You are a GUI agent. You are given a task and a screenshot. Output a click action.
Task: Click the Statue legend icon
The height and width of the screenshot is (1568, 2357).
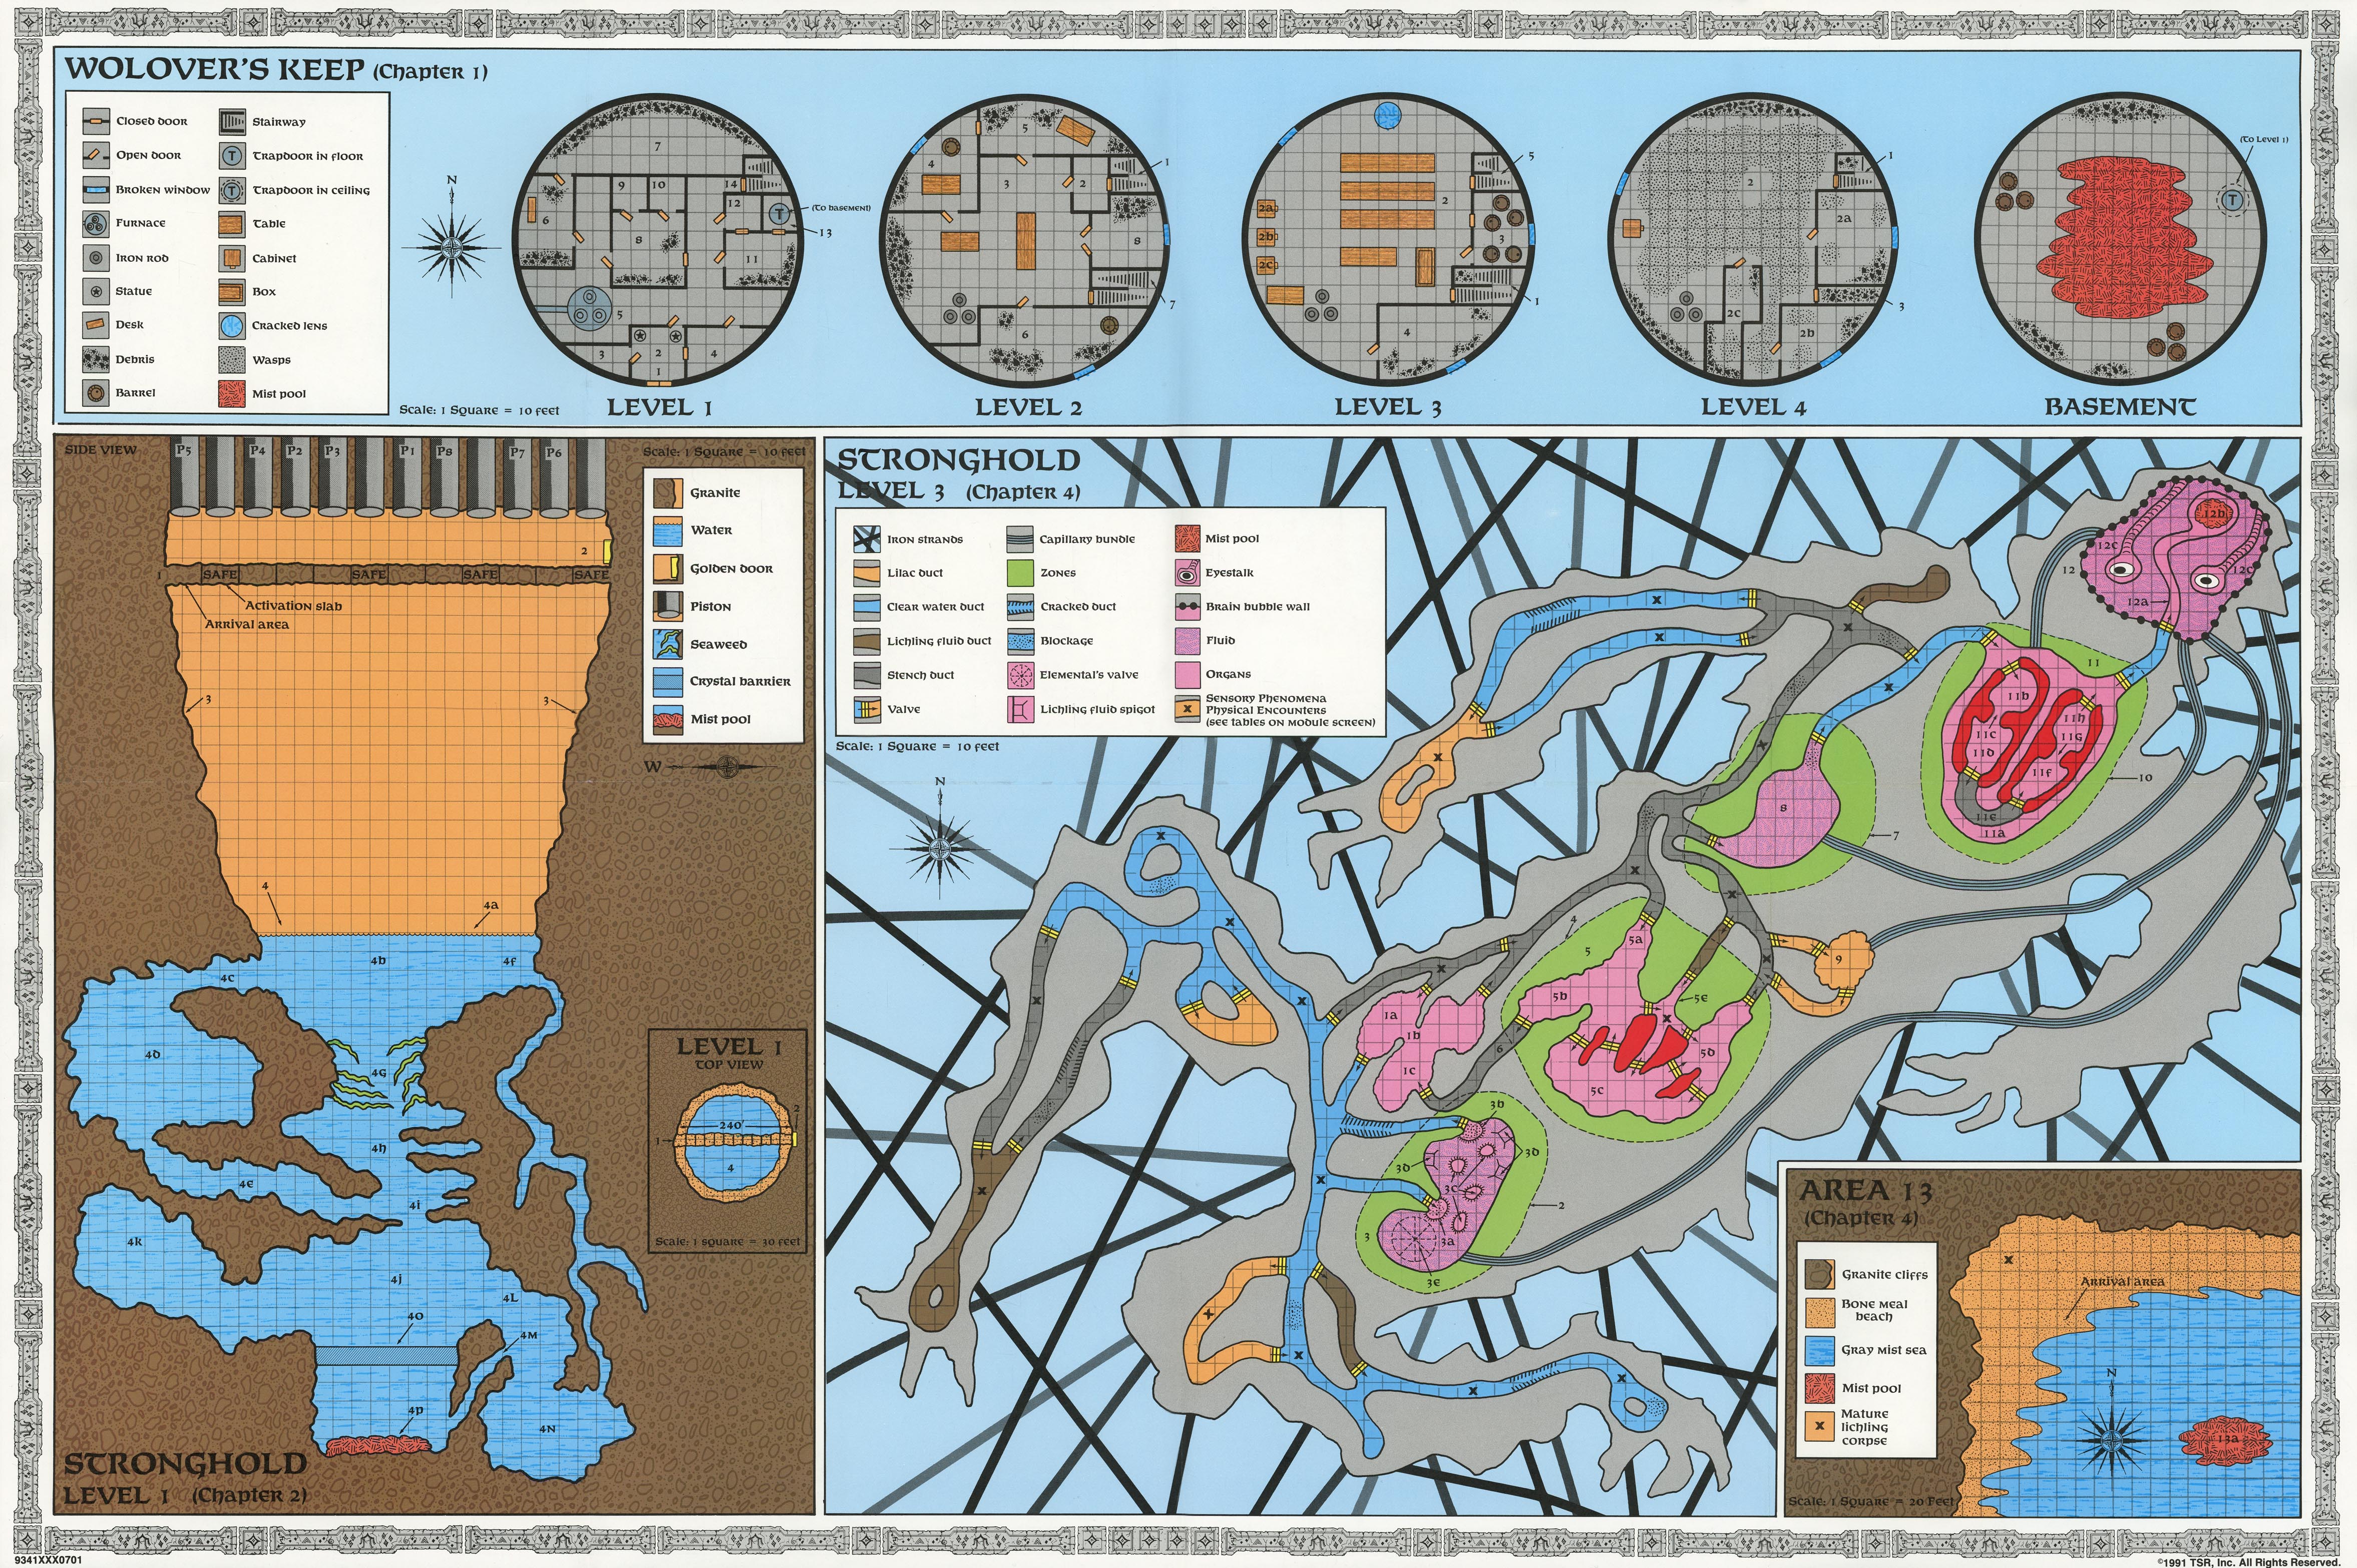tap(96, 291)
